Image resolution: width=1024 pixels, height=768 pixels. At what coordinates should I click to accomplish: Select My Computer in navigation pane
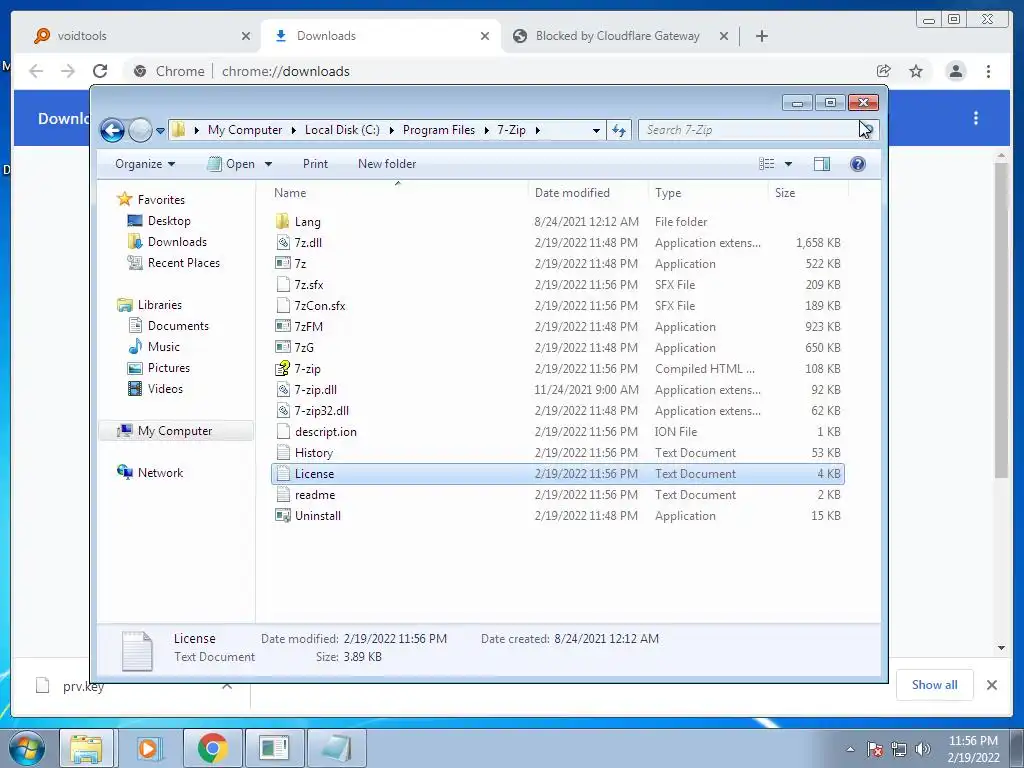tap(174, 430)
